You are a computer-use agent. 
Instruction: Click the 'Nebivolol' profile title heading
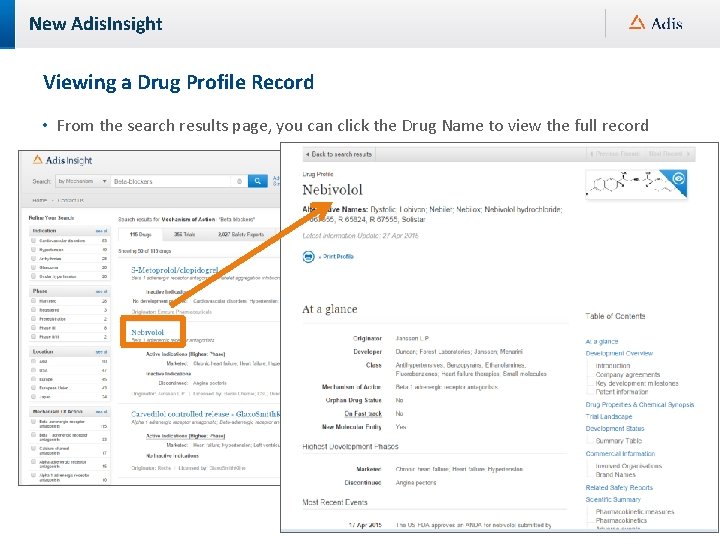(332, 190)
